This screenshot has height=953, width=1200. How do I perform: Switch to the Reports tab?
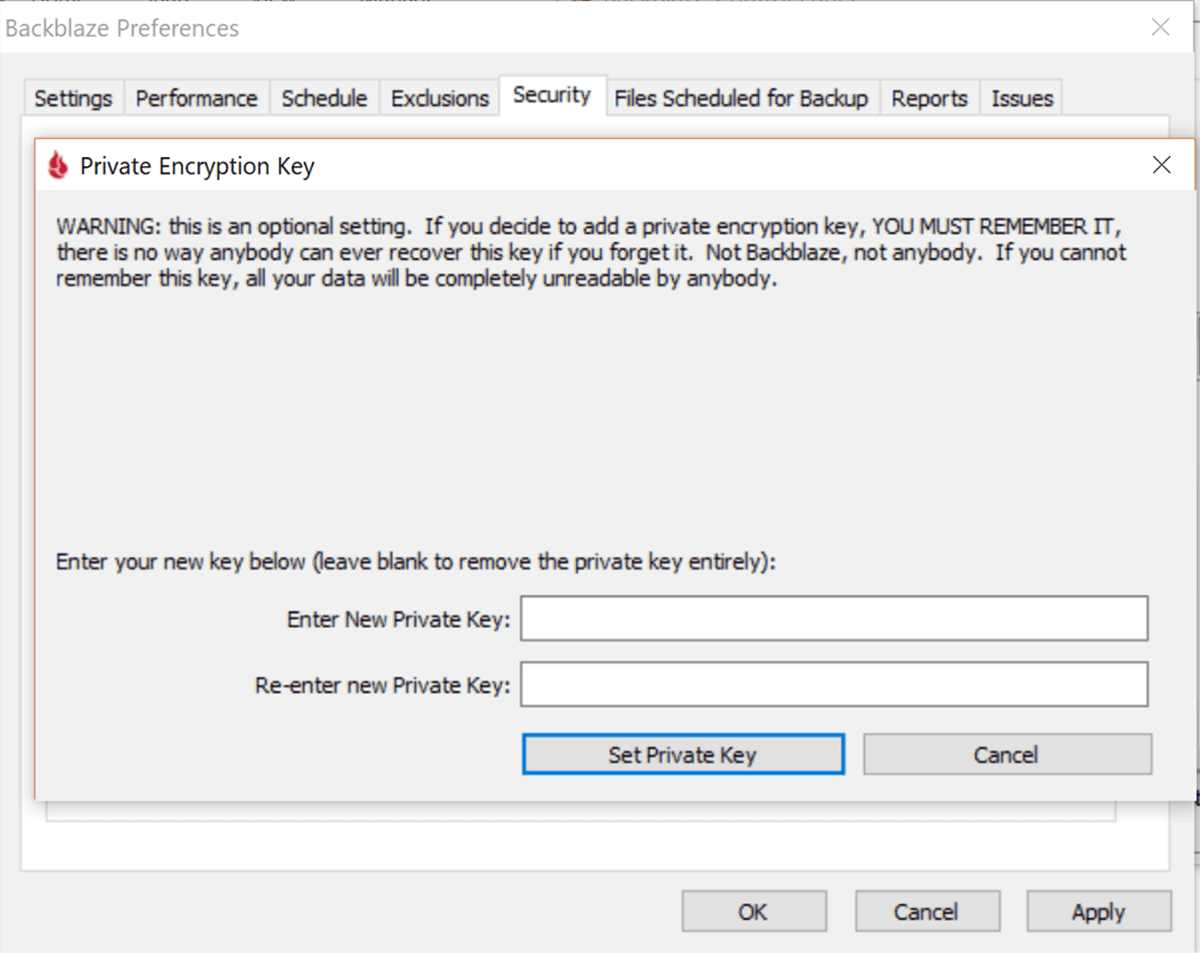[x=930, y=98]
